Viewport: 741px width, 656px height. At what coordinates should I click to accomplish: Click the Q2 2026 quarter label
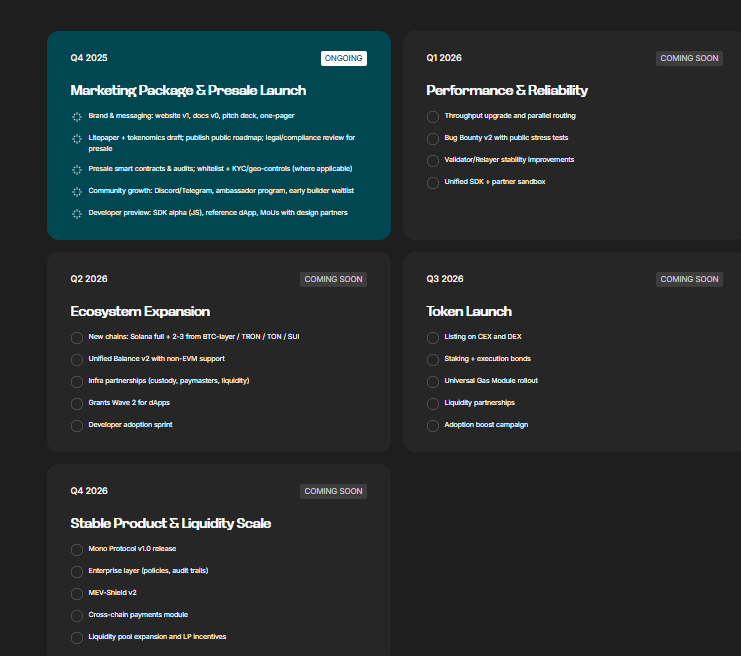89,279
